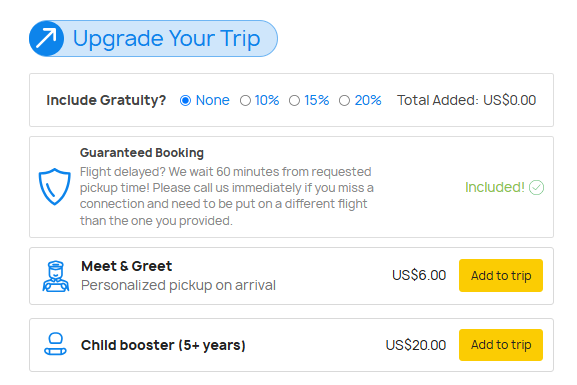Click the 10% label text

coord(267,100)
